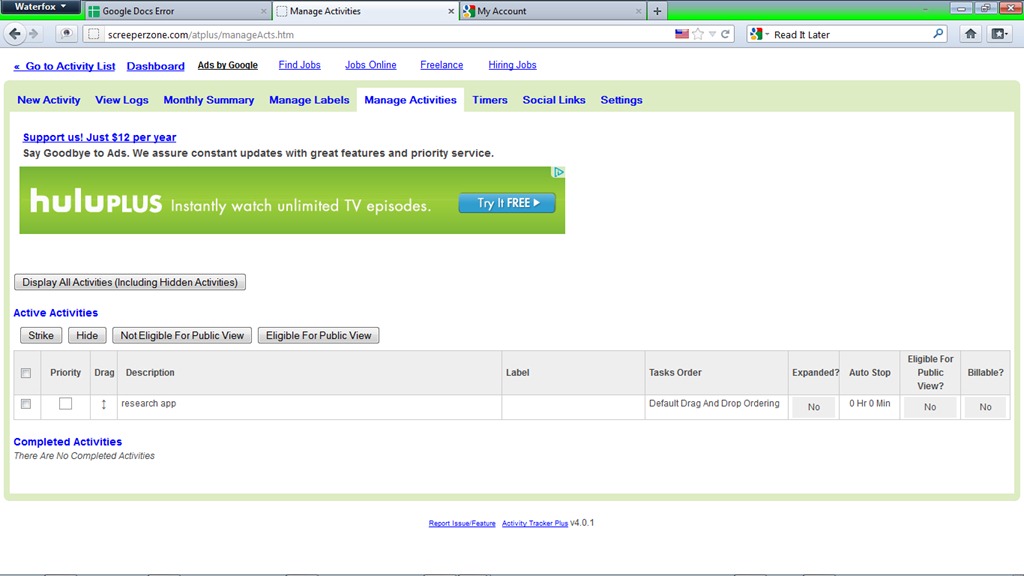Open the Find Jobs ad link
This screenshot has height=576, width=1024.
click(x=299, y=65)
